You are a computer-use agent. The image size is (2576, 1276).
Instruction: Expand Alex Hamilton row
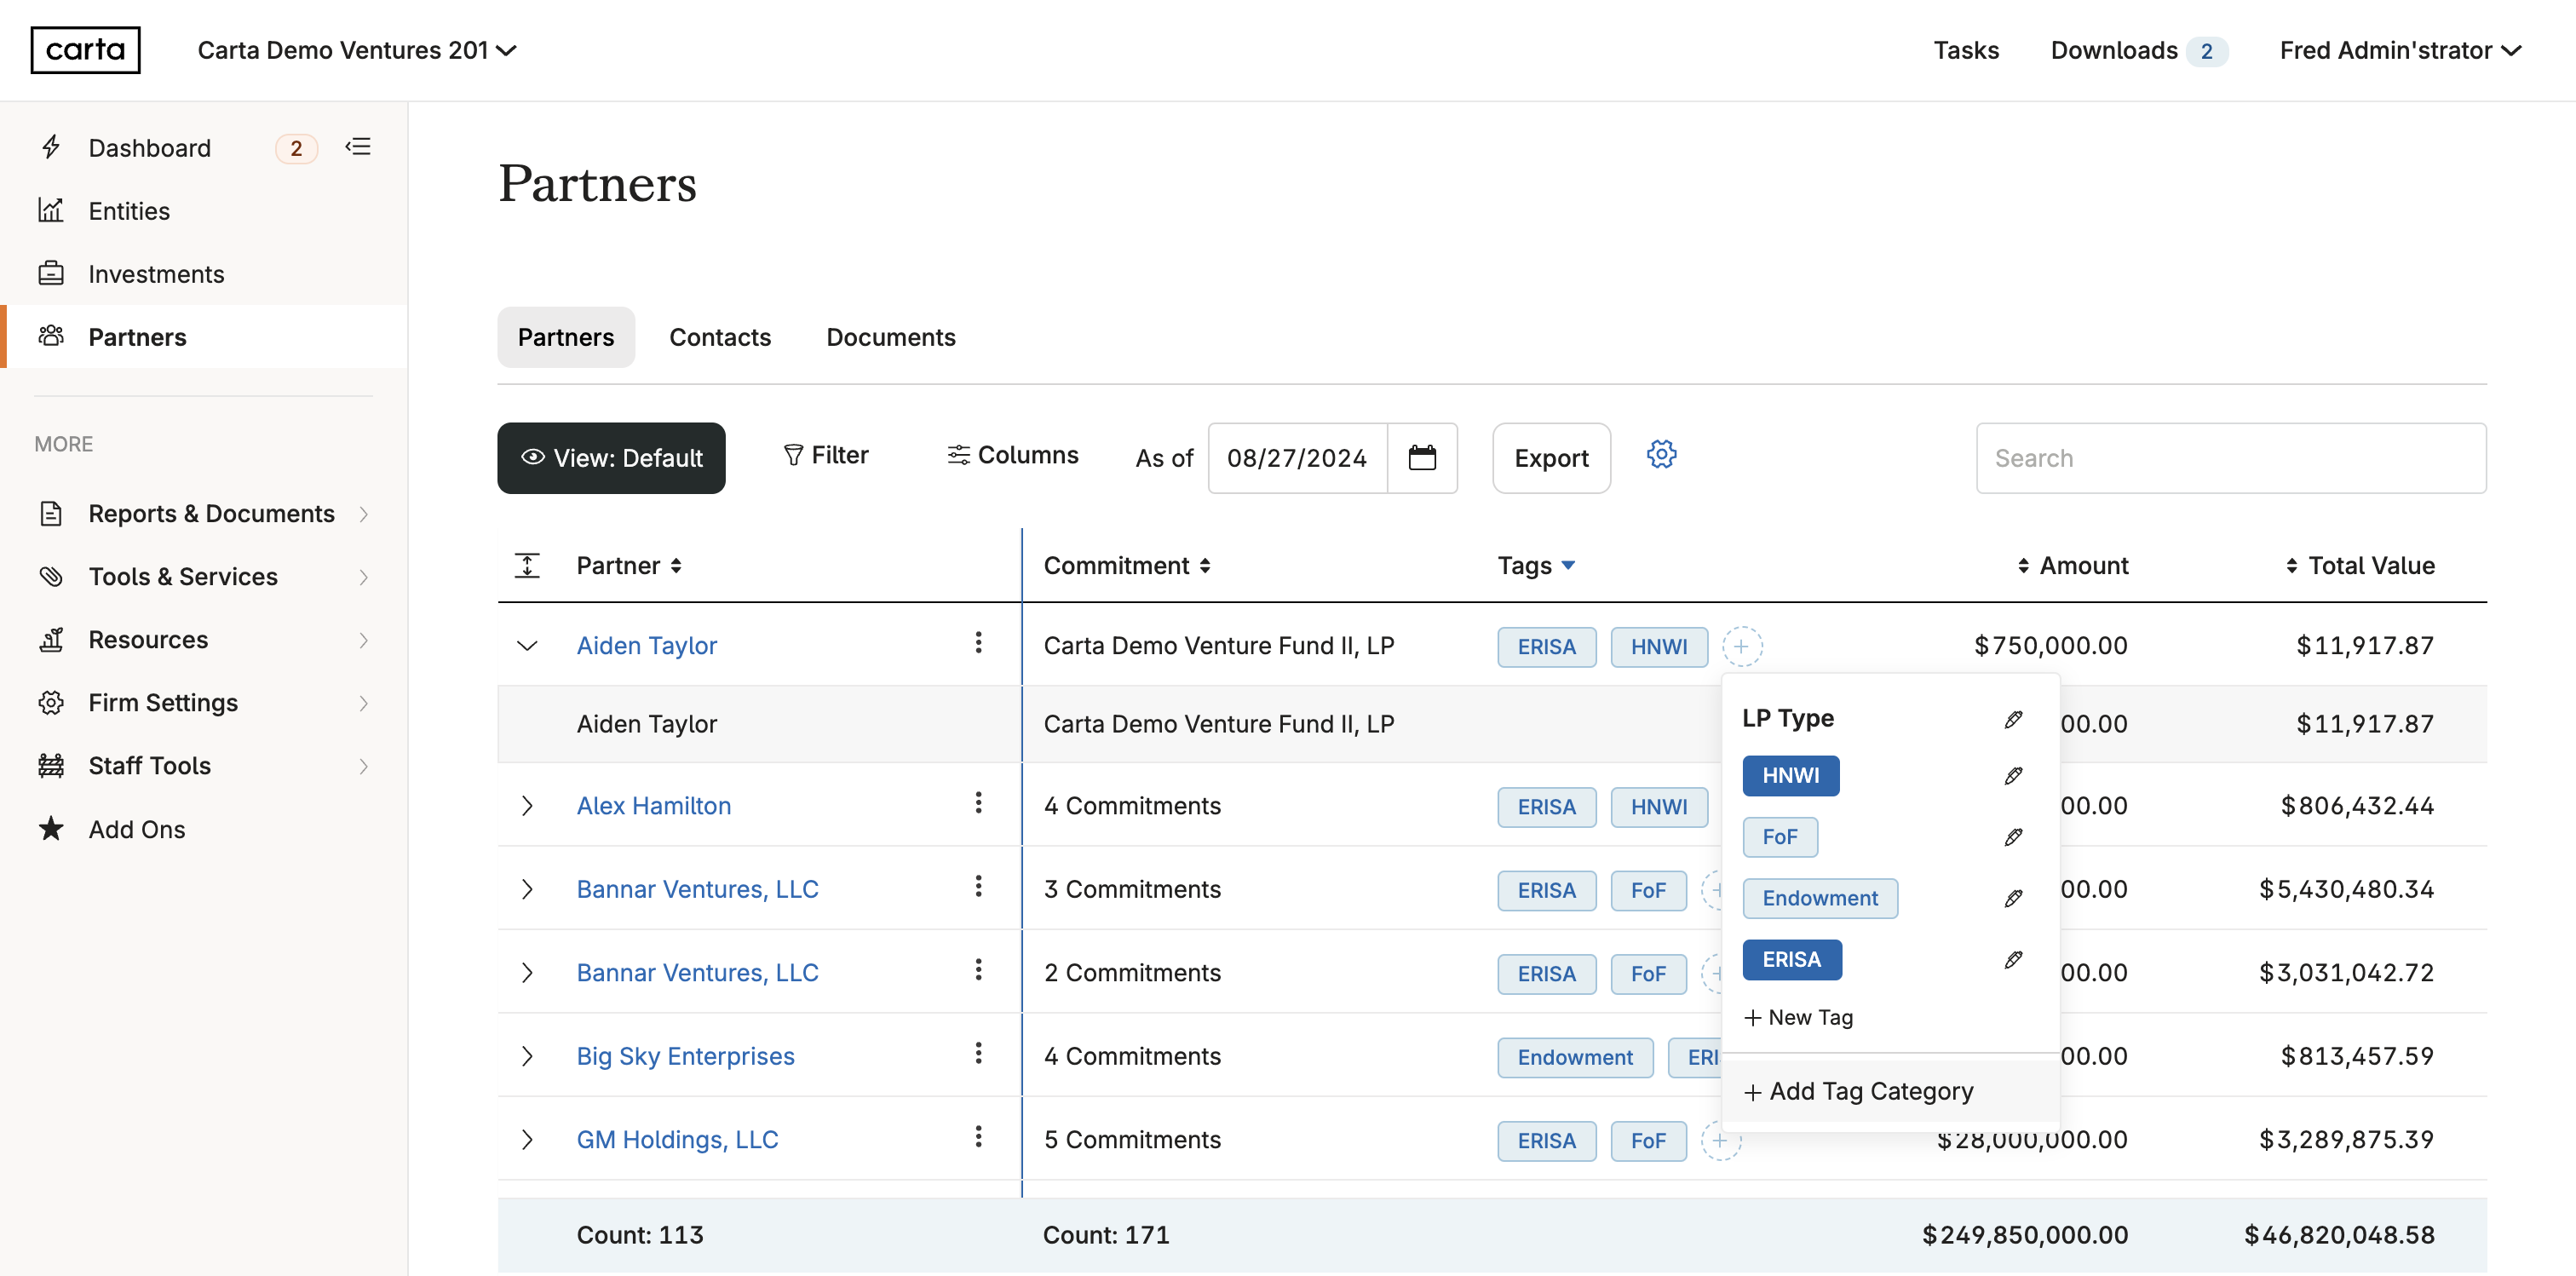[x=527, y=806]
